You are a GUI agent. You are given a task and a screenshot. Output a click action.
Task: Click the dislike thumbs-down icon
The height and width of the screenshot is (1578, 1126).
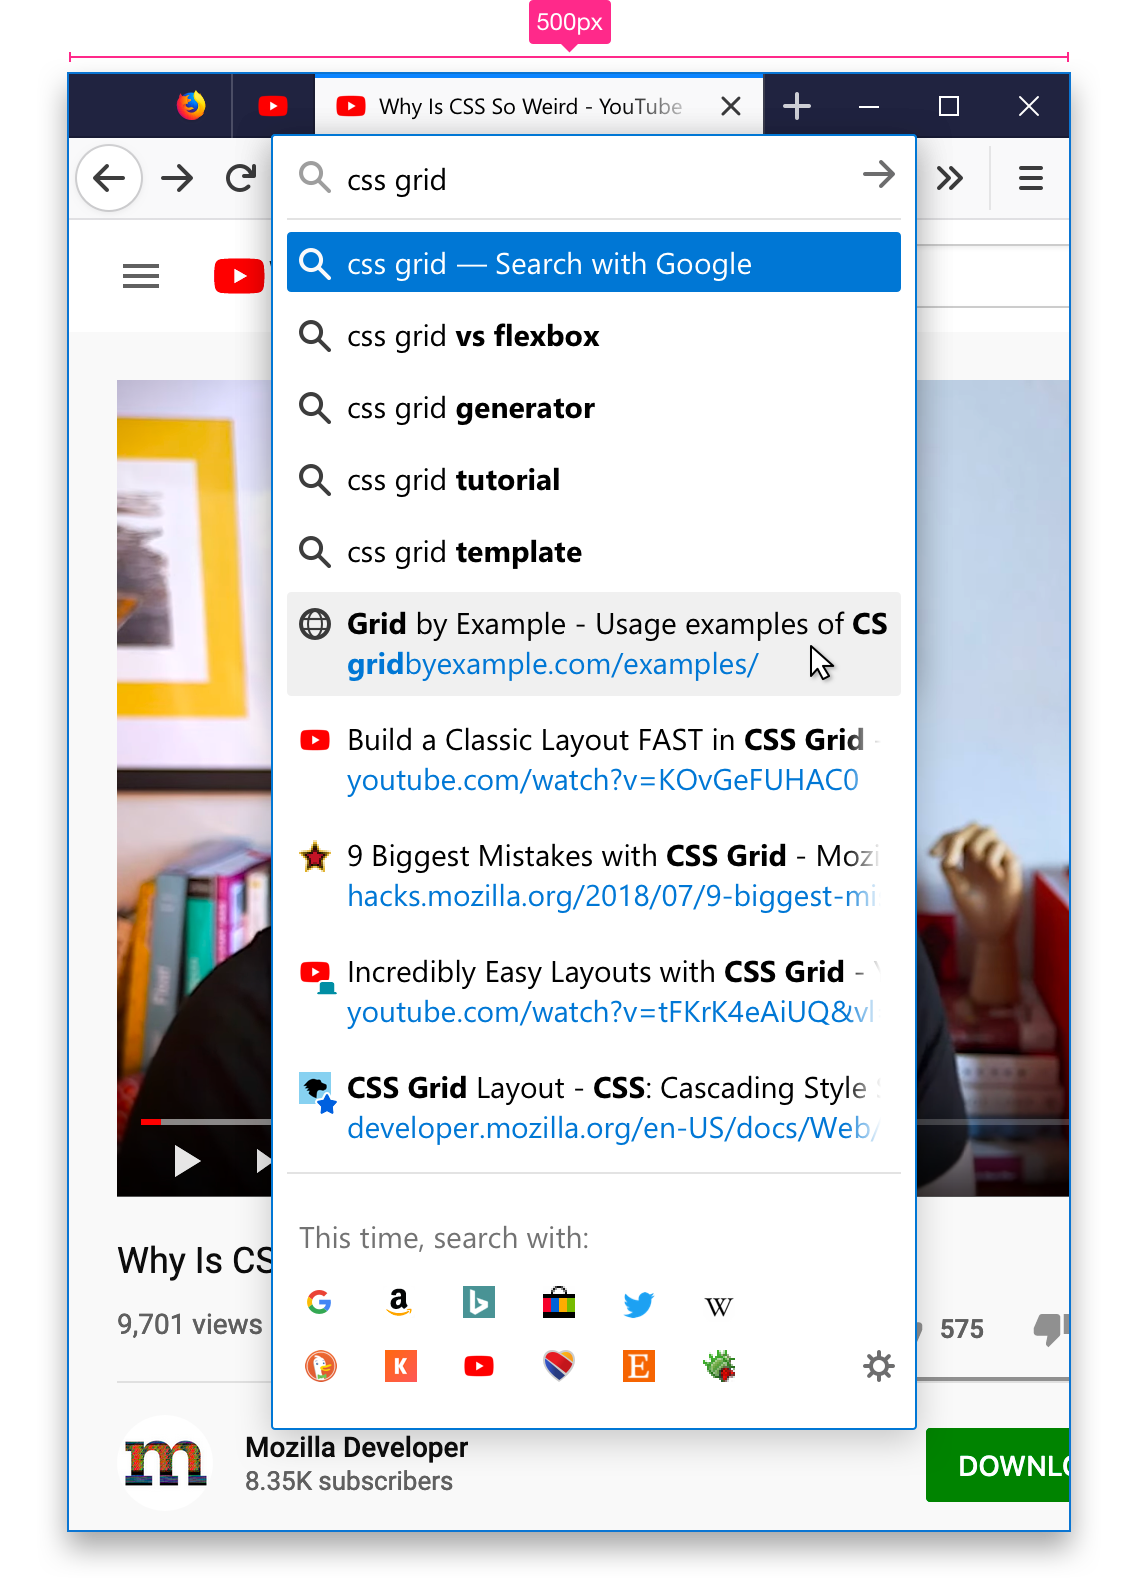[x=1050, y=1329]
